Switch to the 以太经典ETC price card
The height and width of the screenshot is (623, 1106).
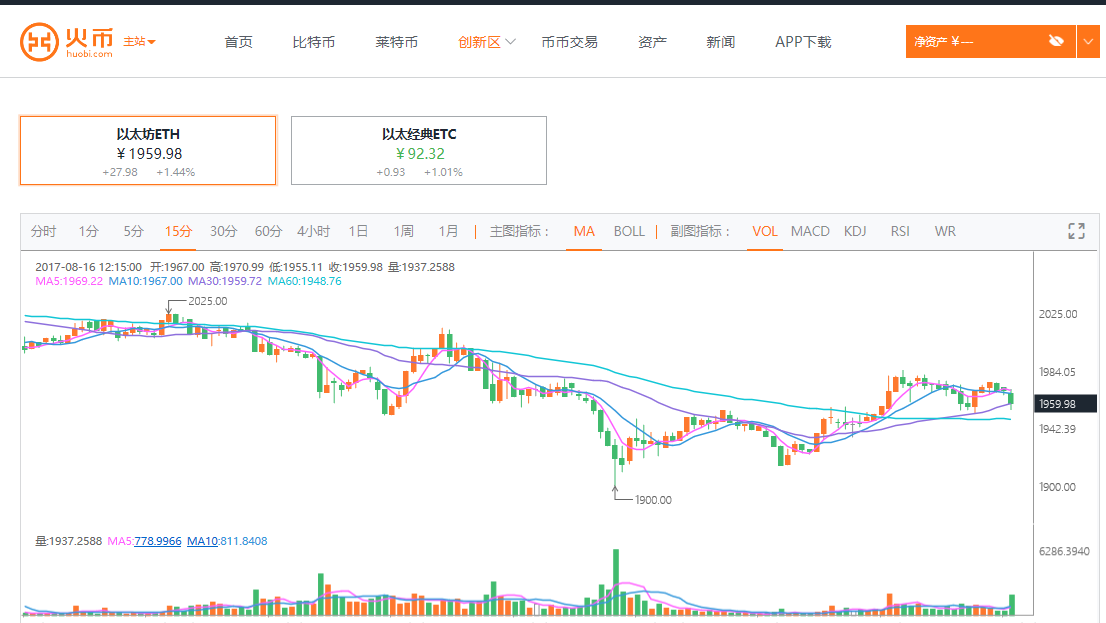(x=419, y=150)
